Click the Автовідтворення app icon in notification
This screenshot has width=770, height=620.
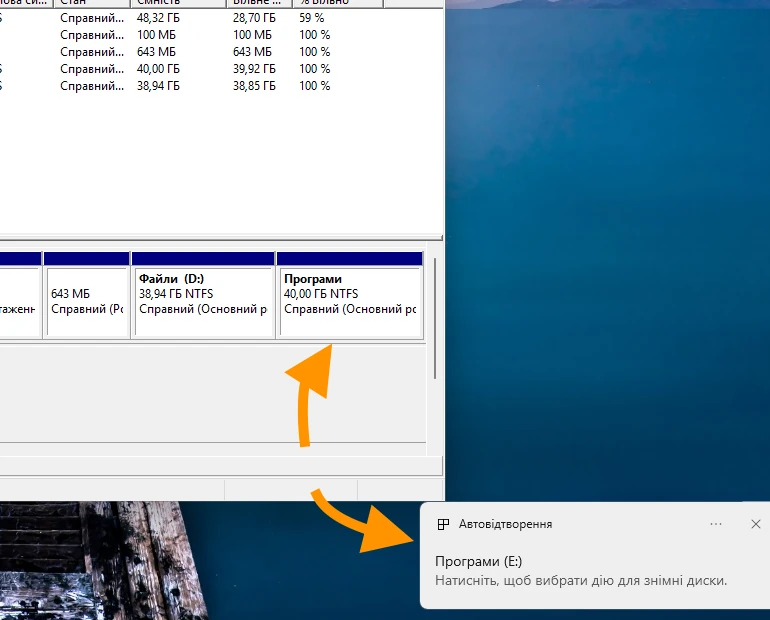(x=443, y=524)
